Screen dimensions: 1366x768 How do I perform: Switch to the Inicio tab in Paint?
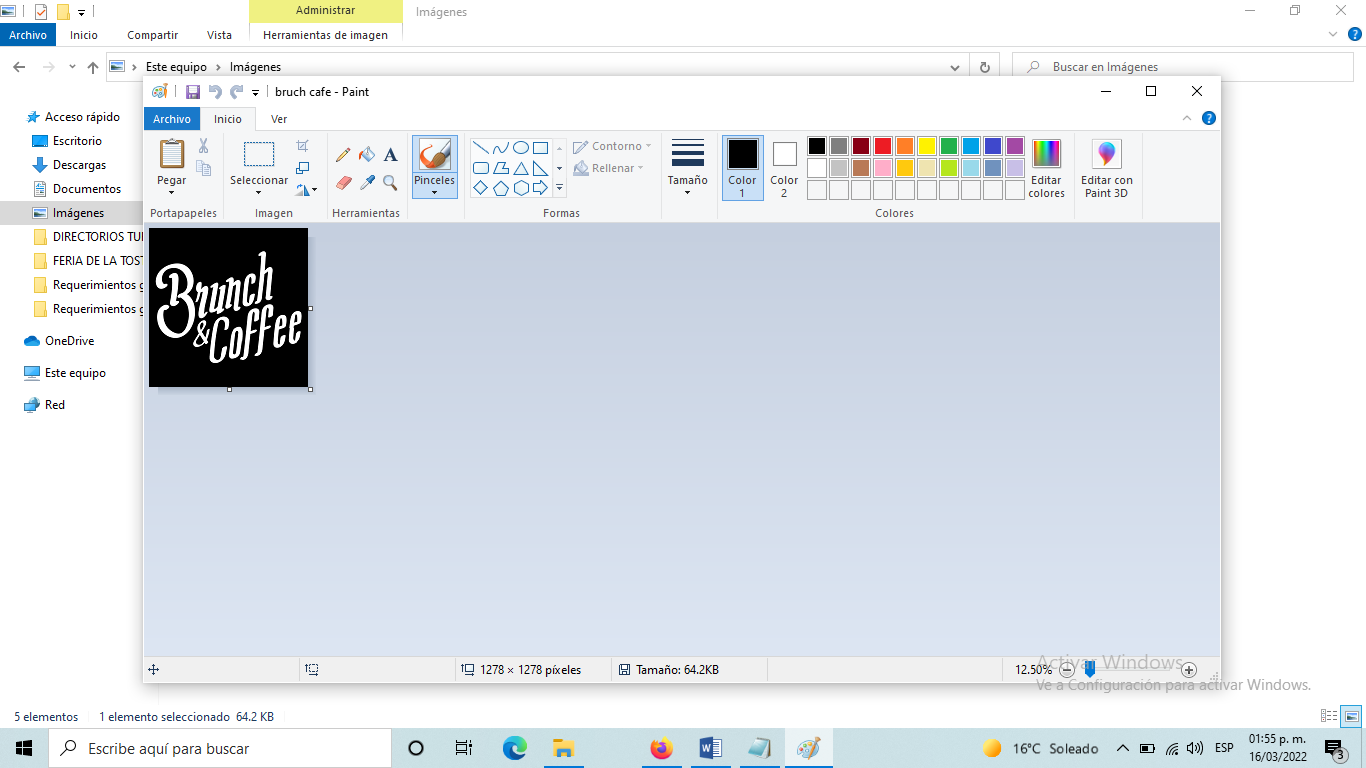[x=228, y=119]
